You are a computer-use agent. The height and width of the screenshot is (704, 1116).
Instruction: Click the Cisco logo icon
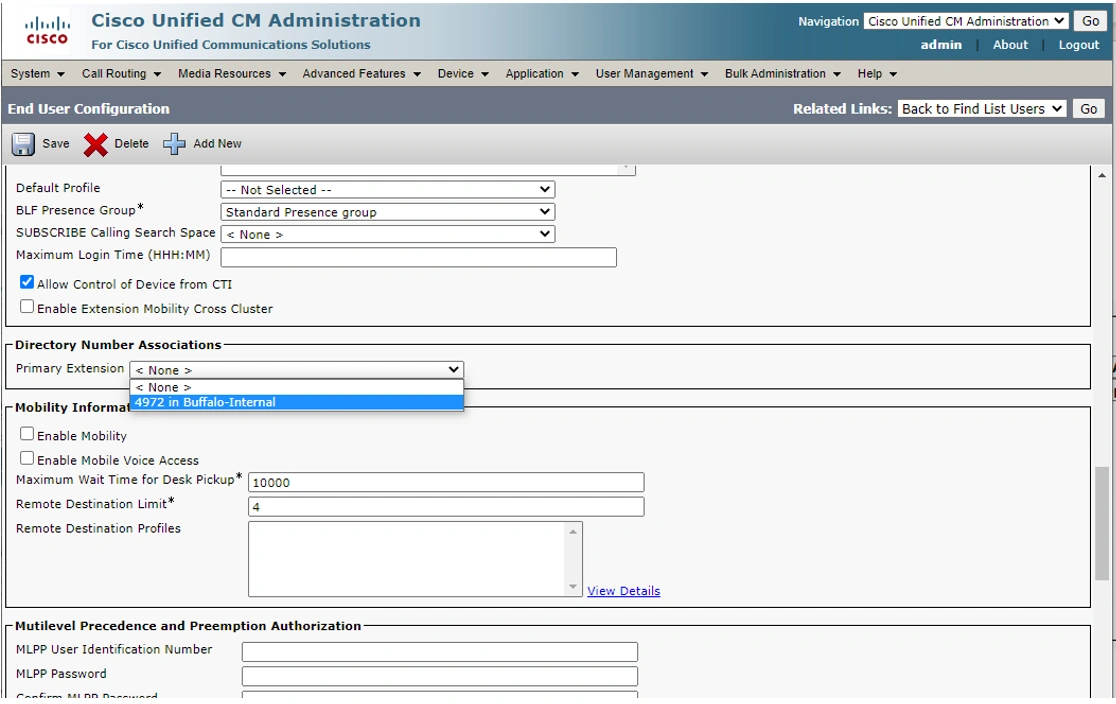(x=47, y=31)
